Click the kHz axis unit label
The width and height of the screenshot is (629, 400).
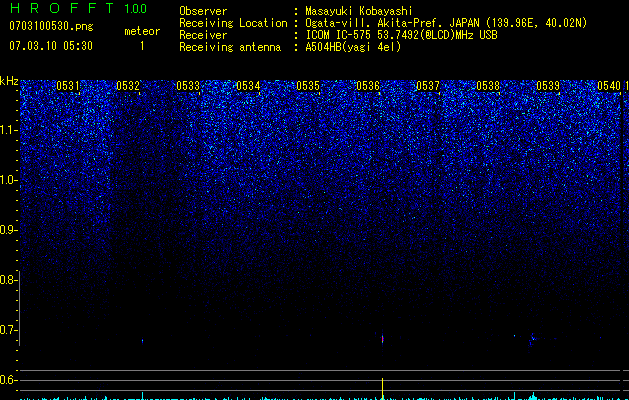pos(9,81)
